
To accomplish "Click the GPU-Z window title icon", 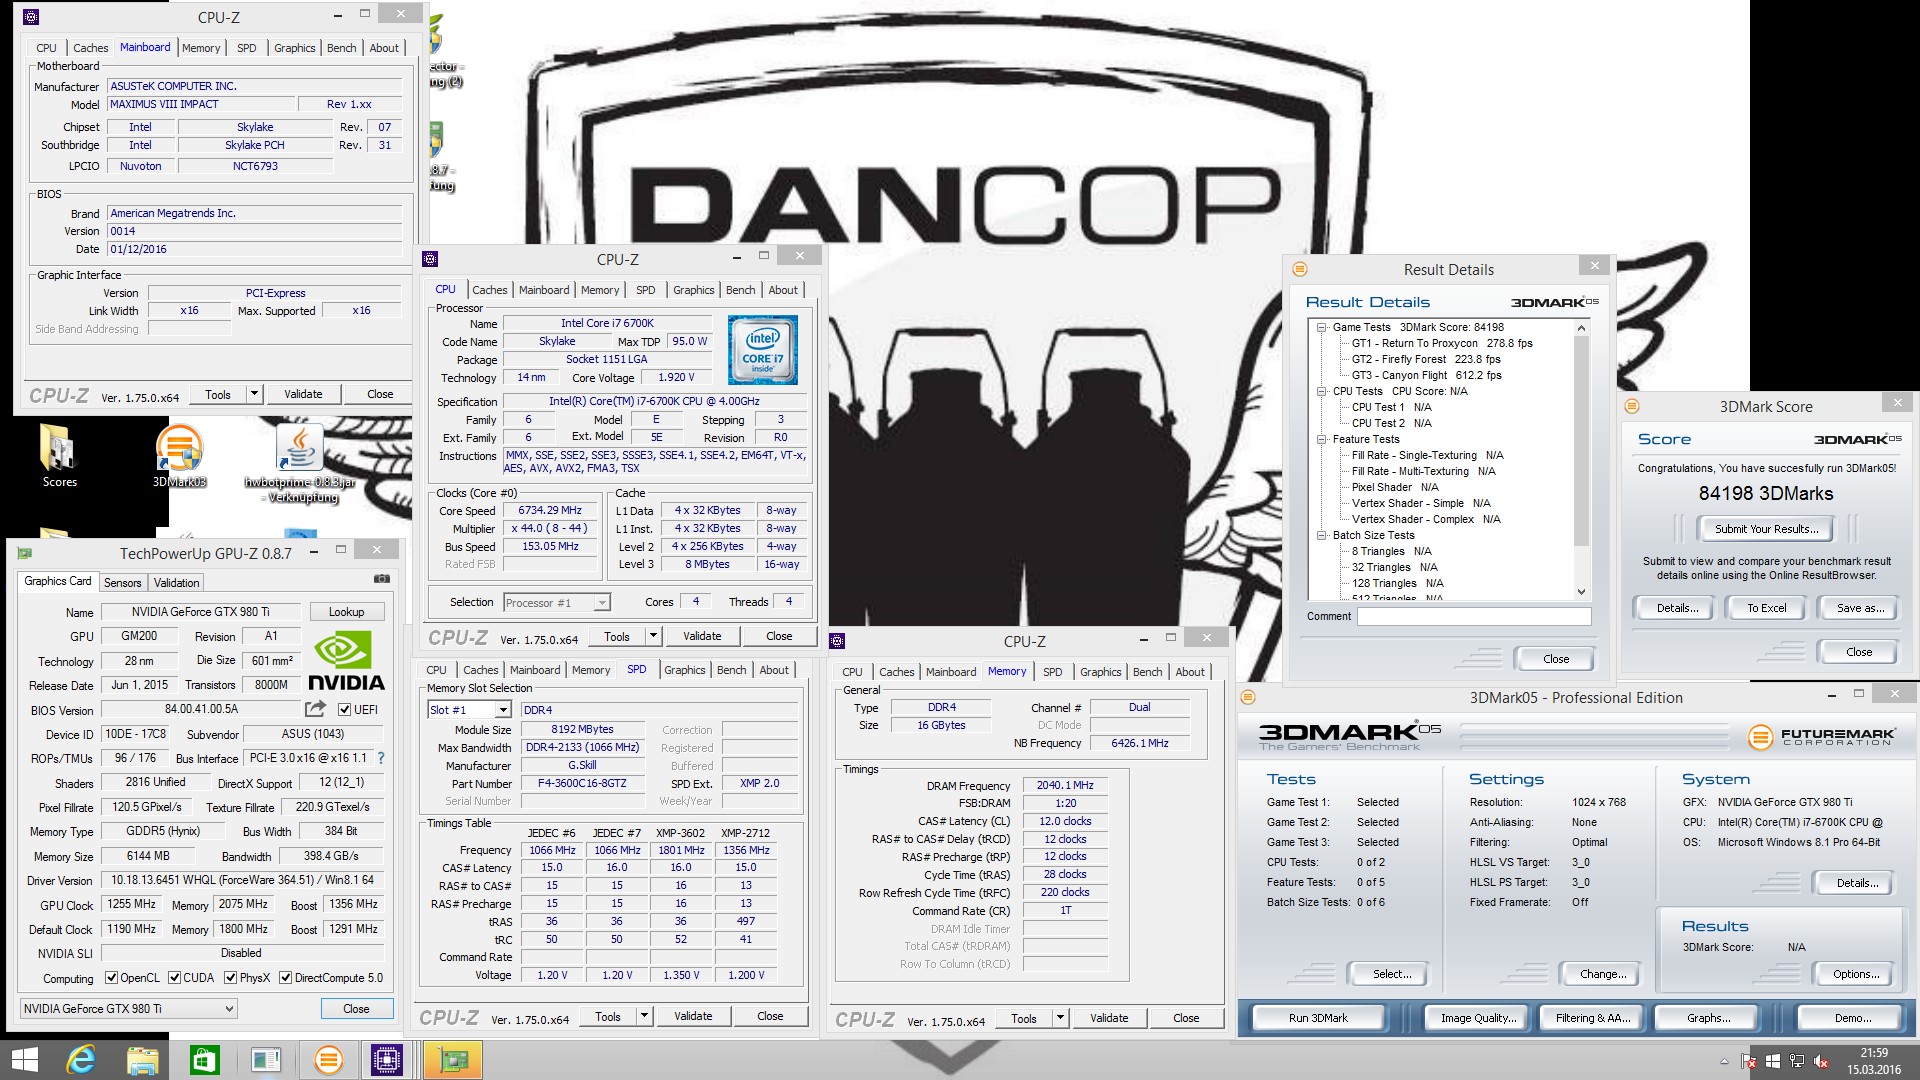I will (x=25, y=552).
